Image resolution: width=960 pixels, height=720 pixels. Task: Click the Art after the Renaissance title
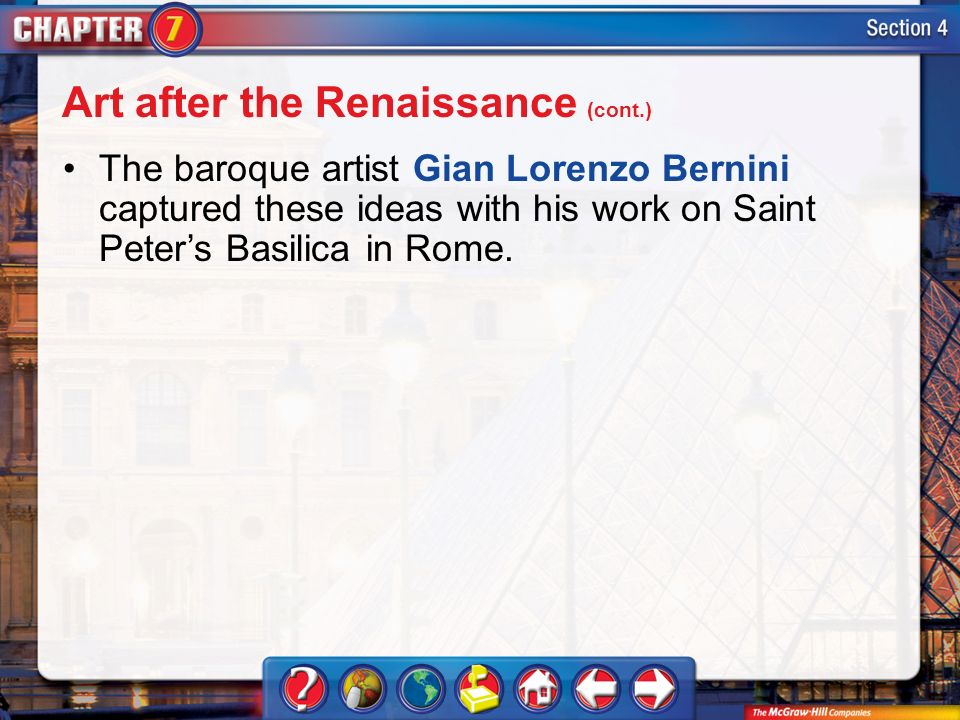(319, 102)
